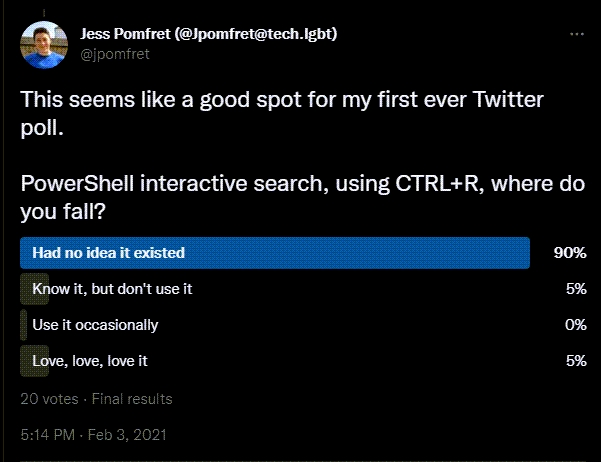Click the Feb 3, 2021 date

[x=127, y=435]
